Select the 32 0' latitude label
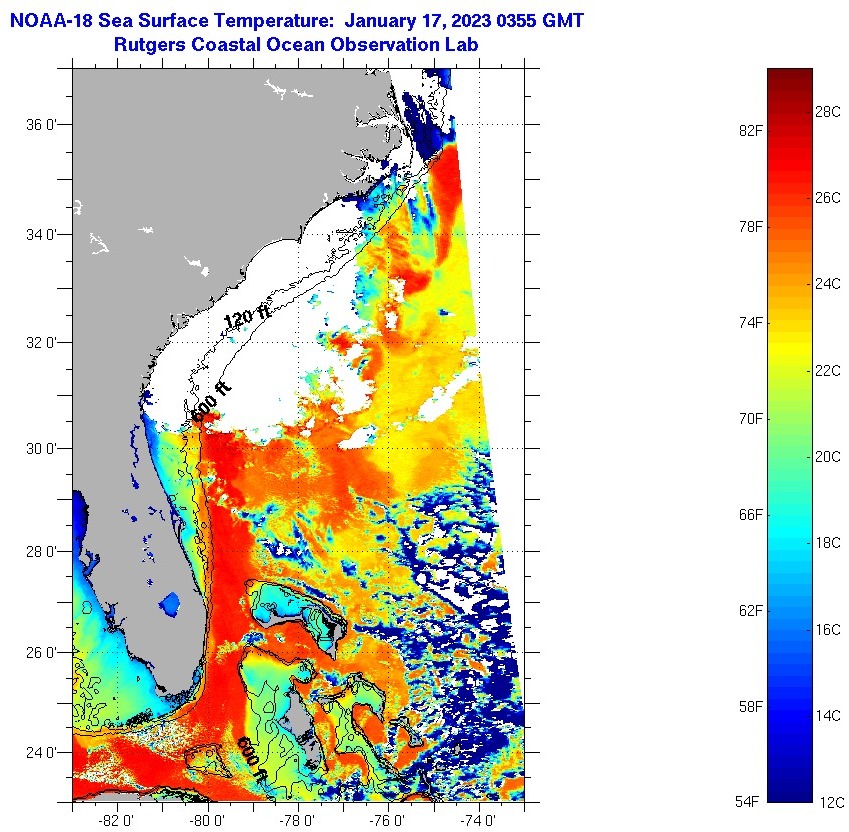Viewport: 849px width, 832px height. [x=41, y=342]
